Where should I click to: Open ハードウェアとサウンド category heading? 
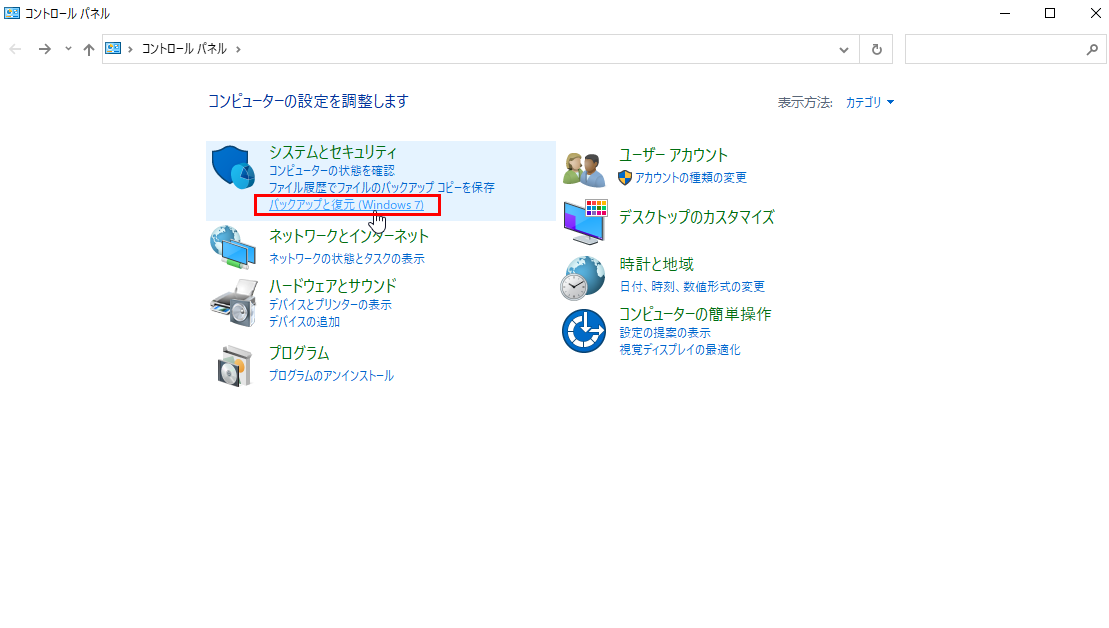coord(332,286)
